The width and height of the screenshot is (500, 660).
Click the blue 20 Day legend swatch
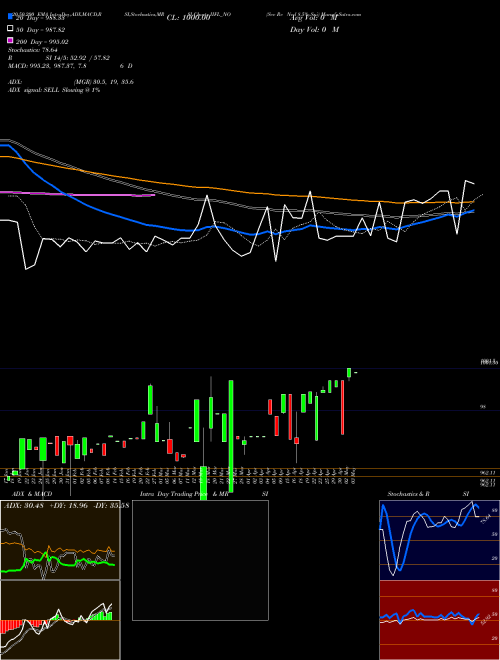click(x=10, y=17)
